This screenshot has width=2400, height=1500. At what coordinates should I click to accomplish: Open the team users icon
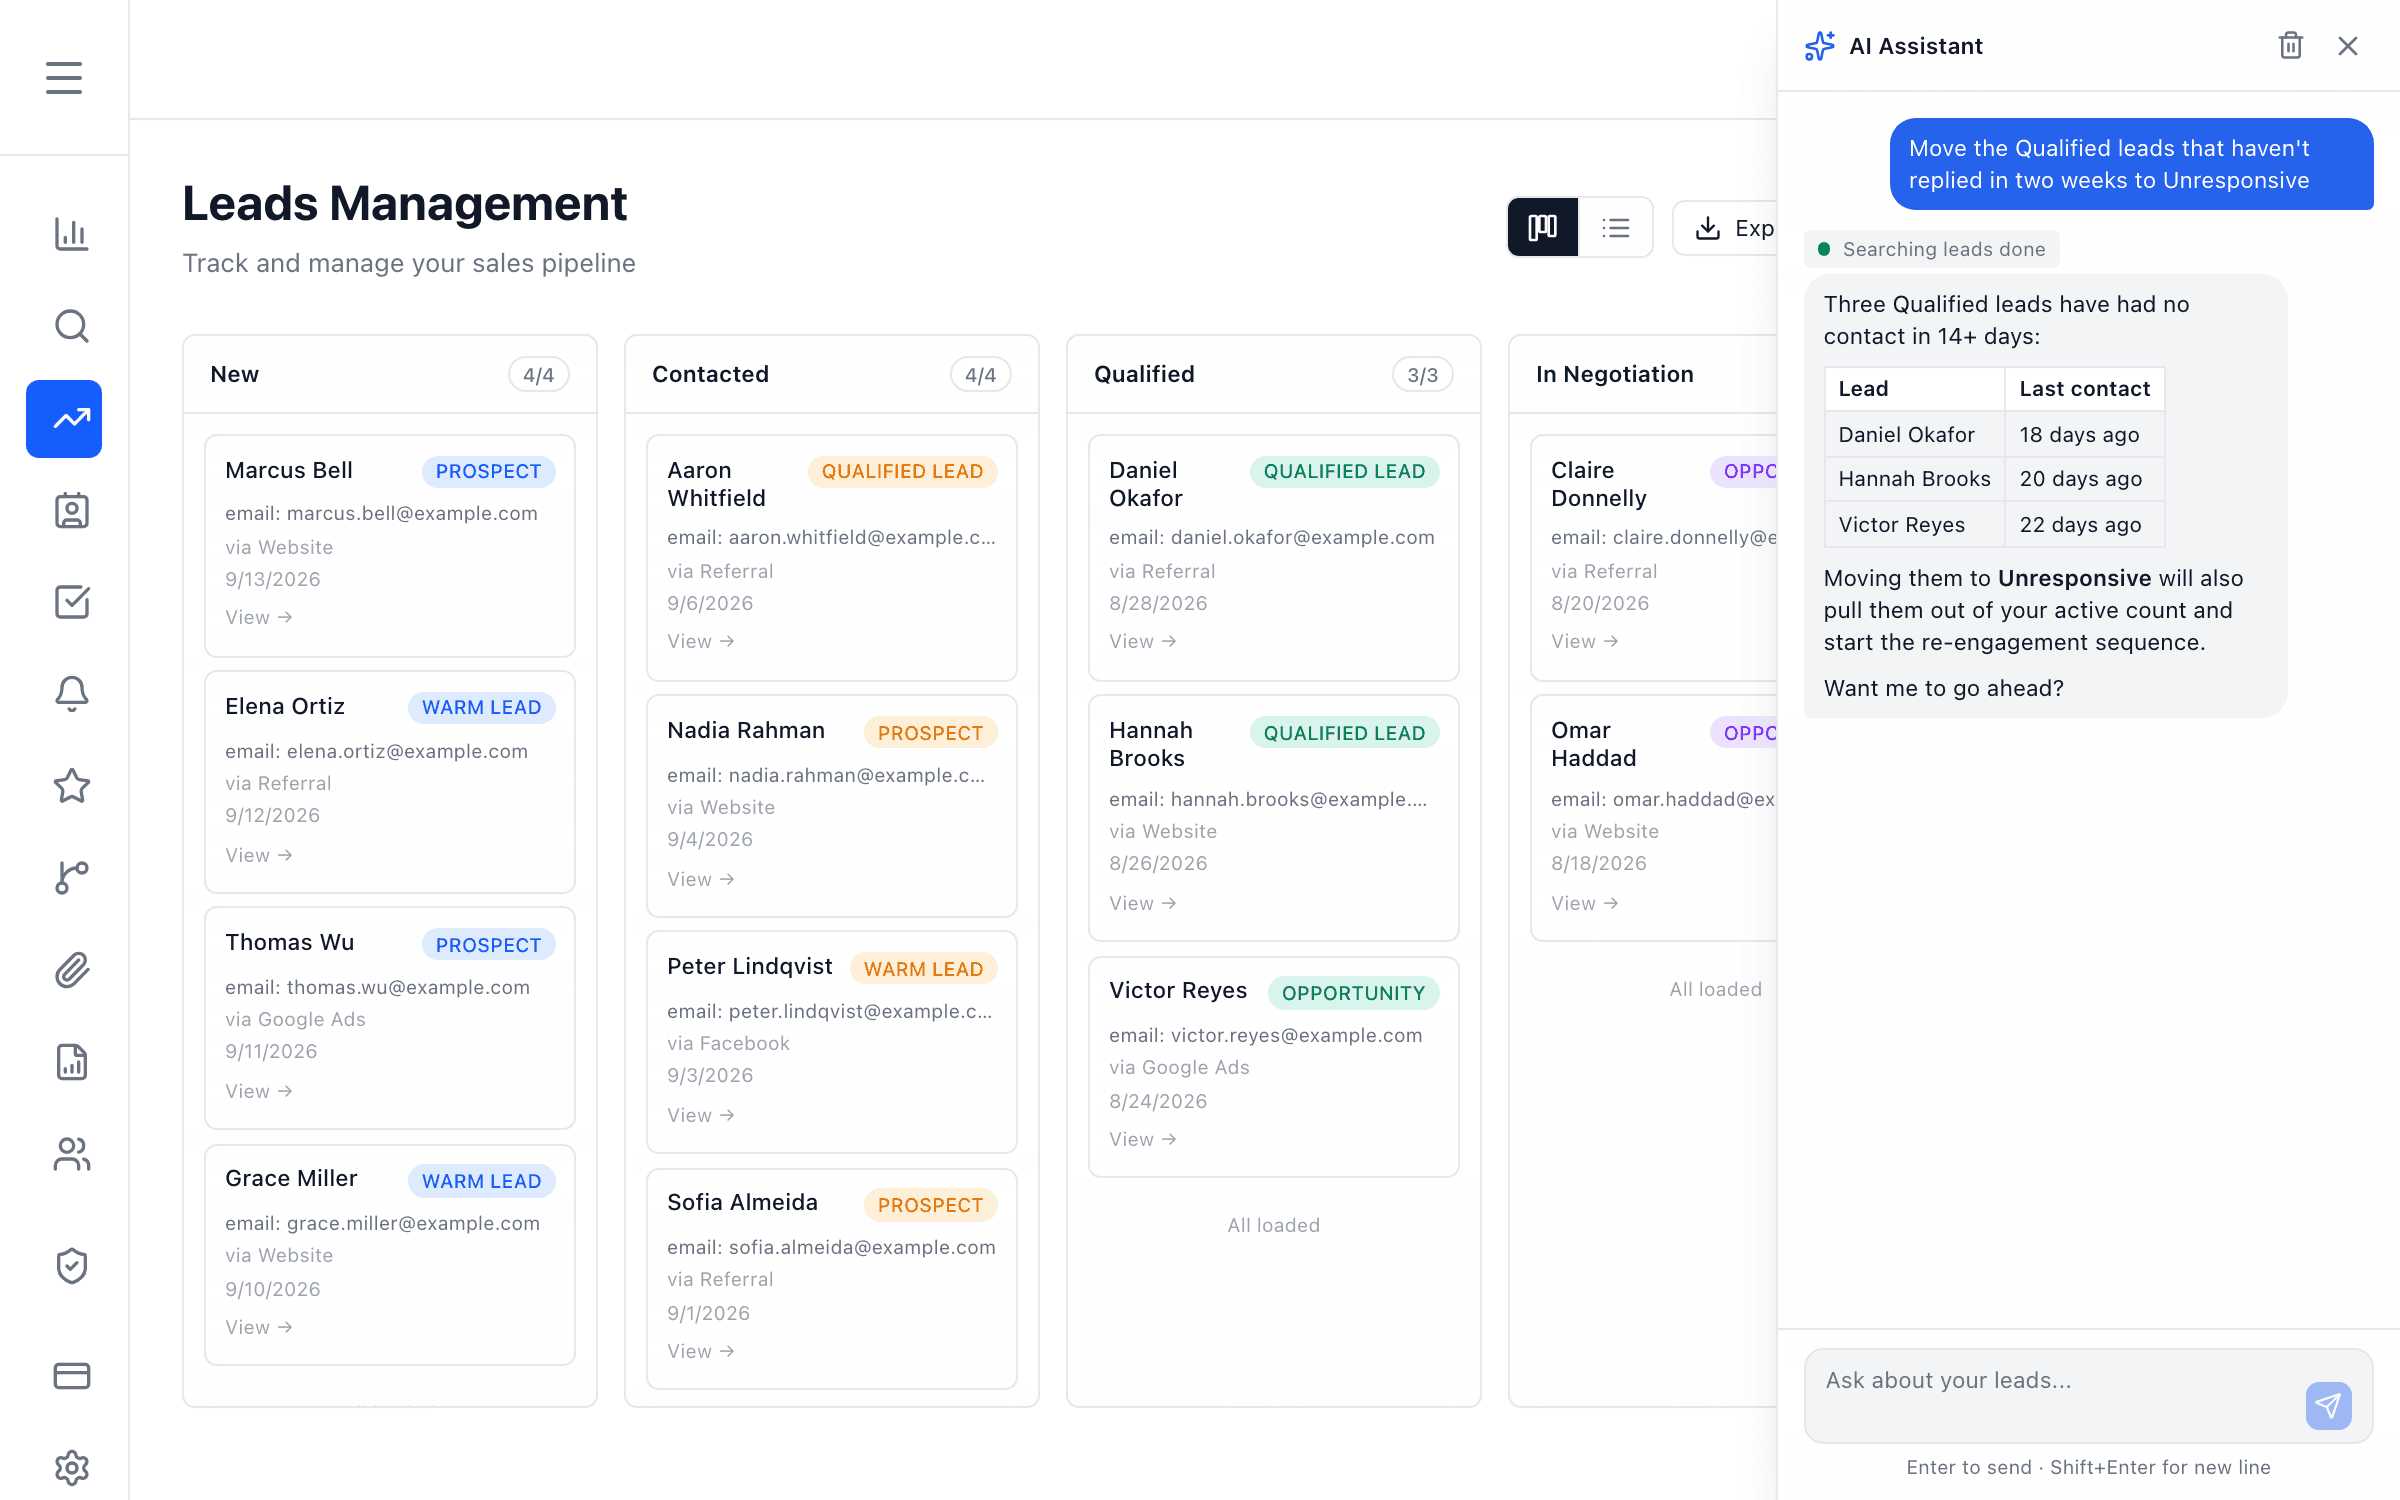(x=71, y=1154)
